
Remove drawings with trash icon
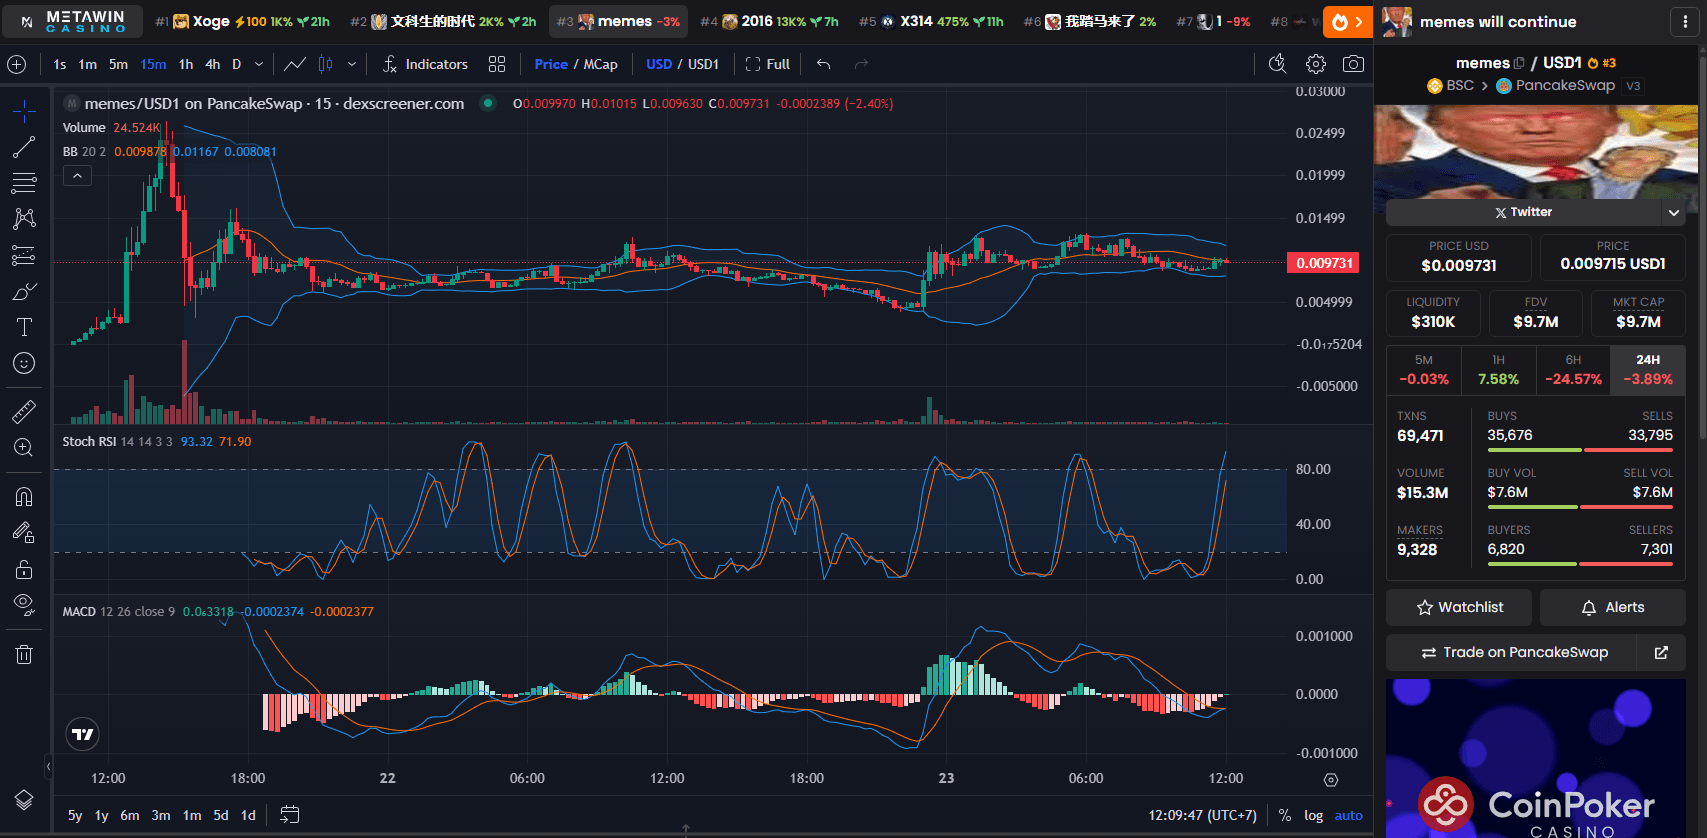[x=24, y=654]
